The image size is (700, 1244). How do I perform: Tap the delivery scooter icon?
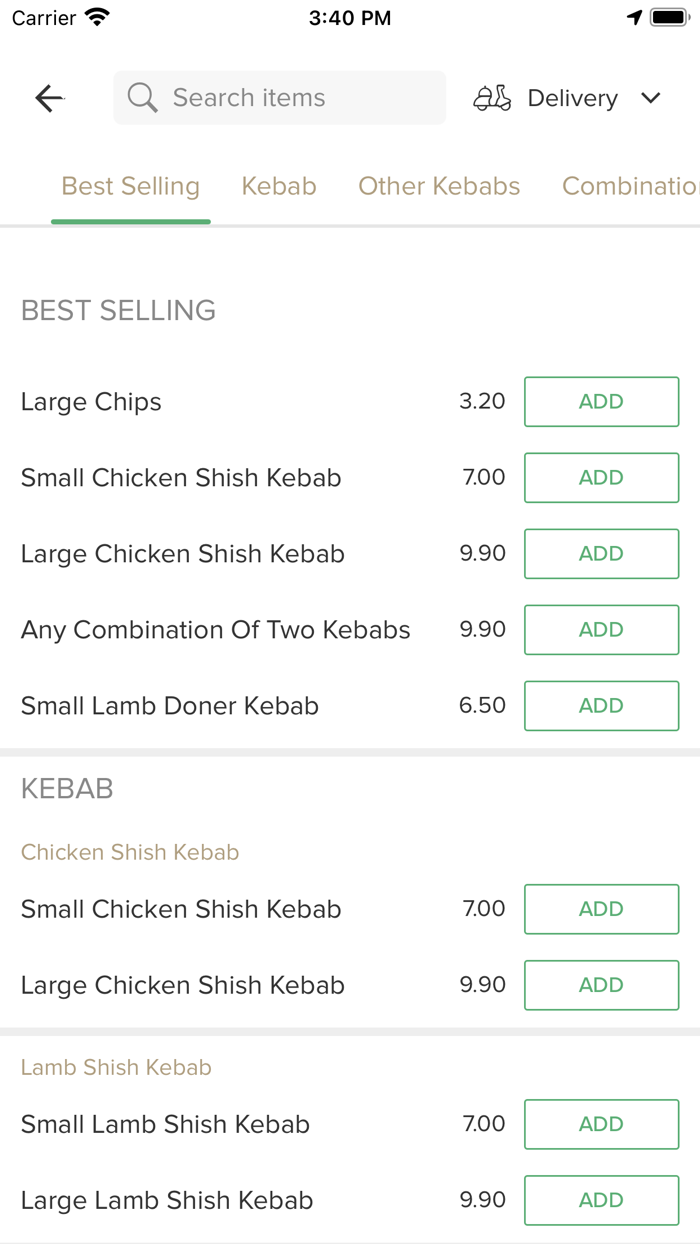click(x=491, y=98)
